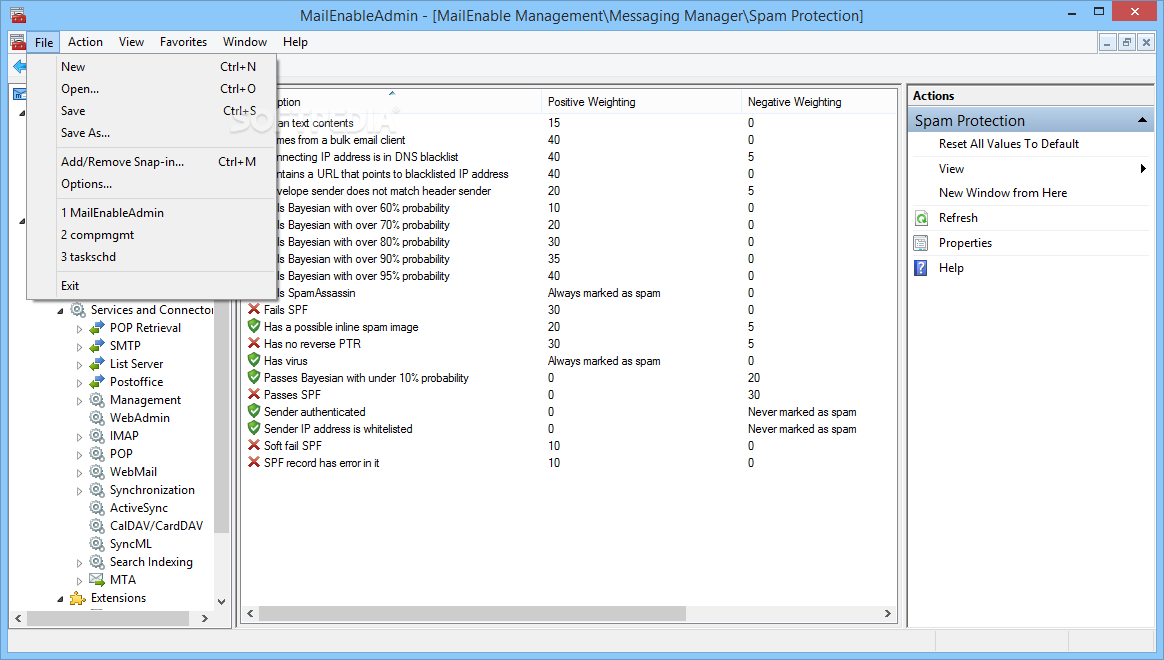Click the SMTP connector arrows icon
1164x660 pixels.
point(97,346)
